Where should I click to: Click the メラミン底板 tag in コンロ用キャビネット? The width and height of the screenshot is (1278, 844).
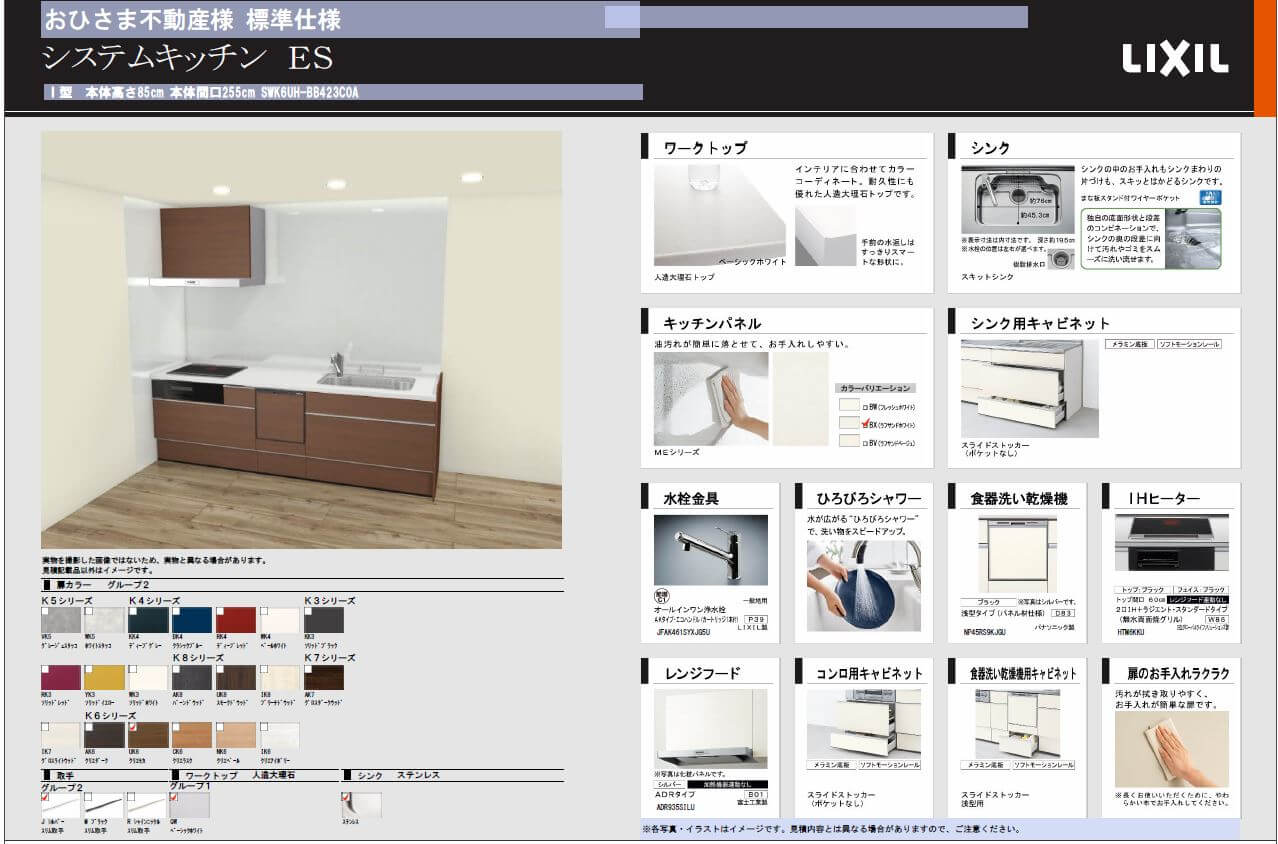pos(832,765)
